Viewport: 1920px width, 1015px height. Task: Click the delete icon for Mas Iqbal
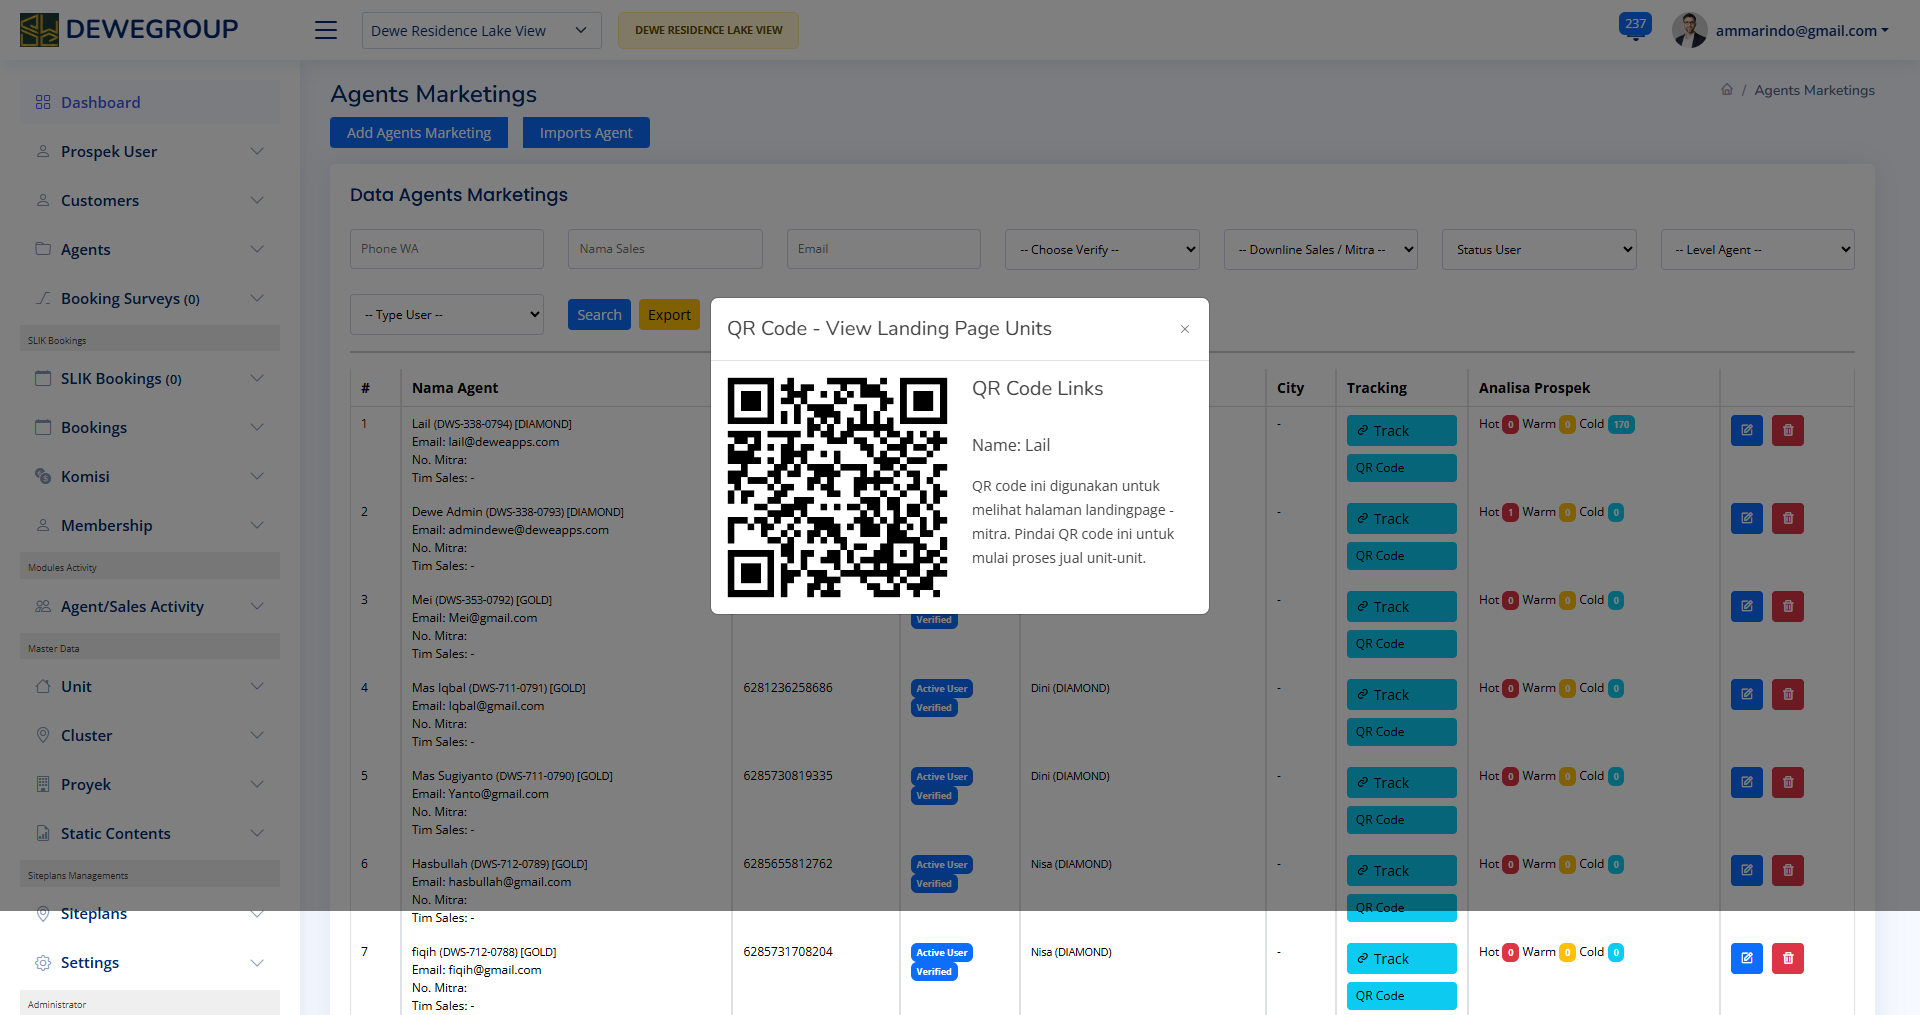coord(1787,694)
